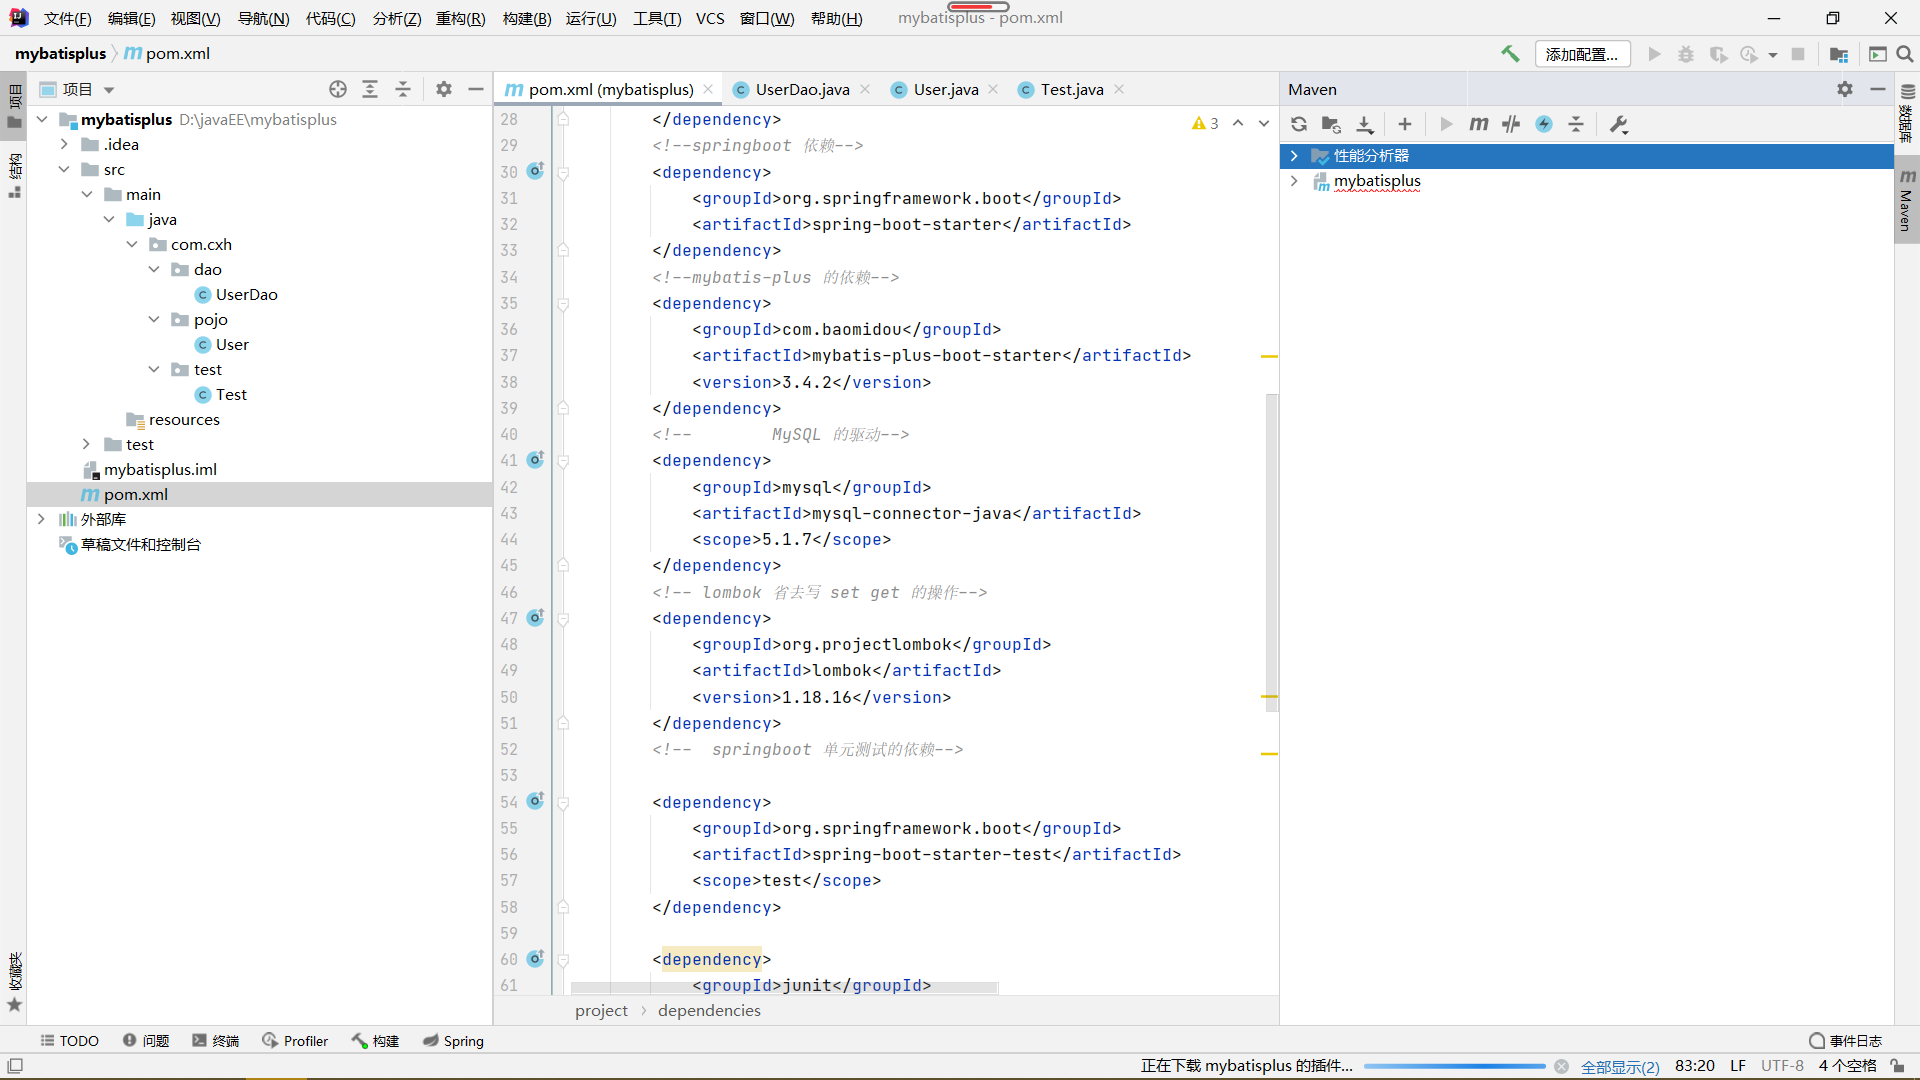Toggle Maven offline mode icon

(x=1511, y=124)
